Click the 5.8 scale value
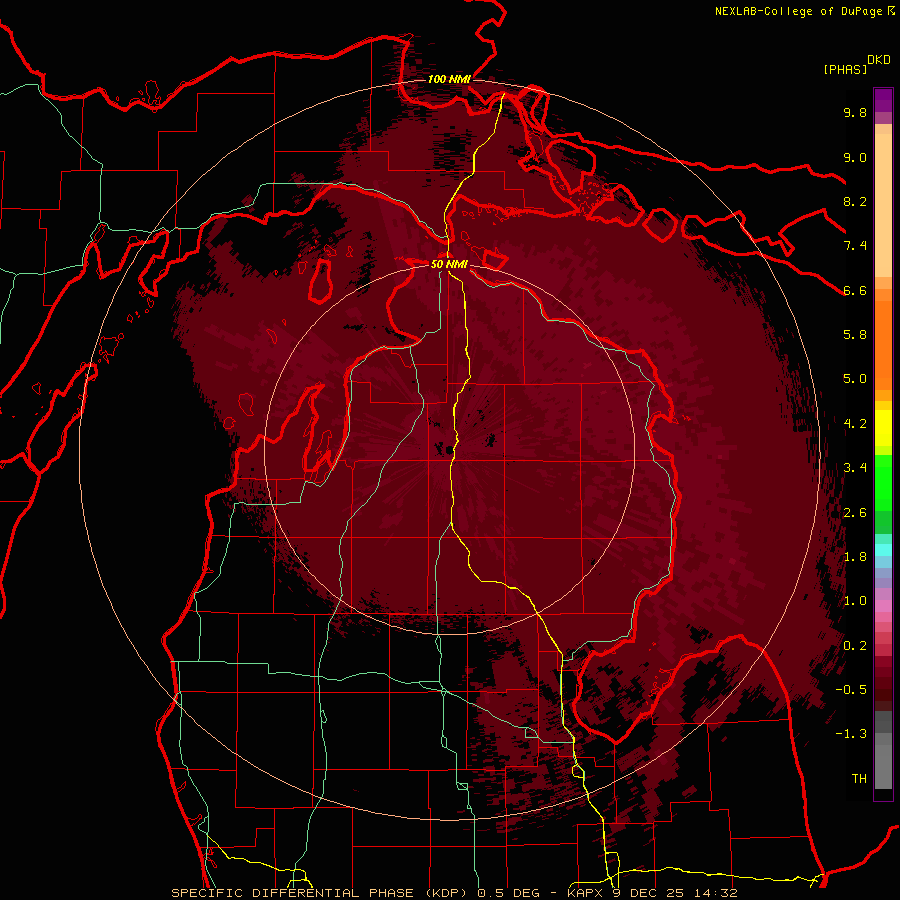The image size is (900, 900). click(855, 335)
